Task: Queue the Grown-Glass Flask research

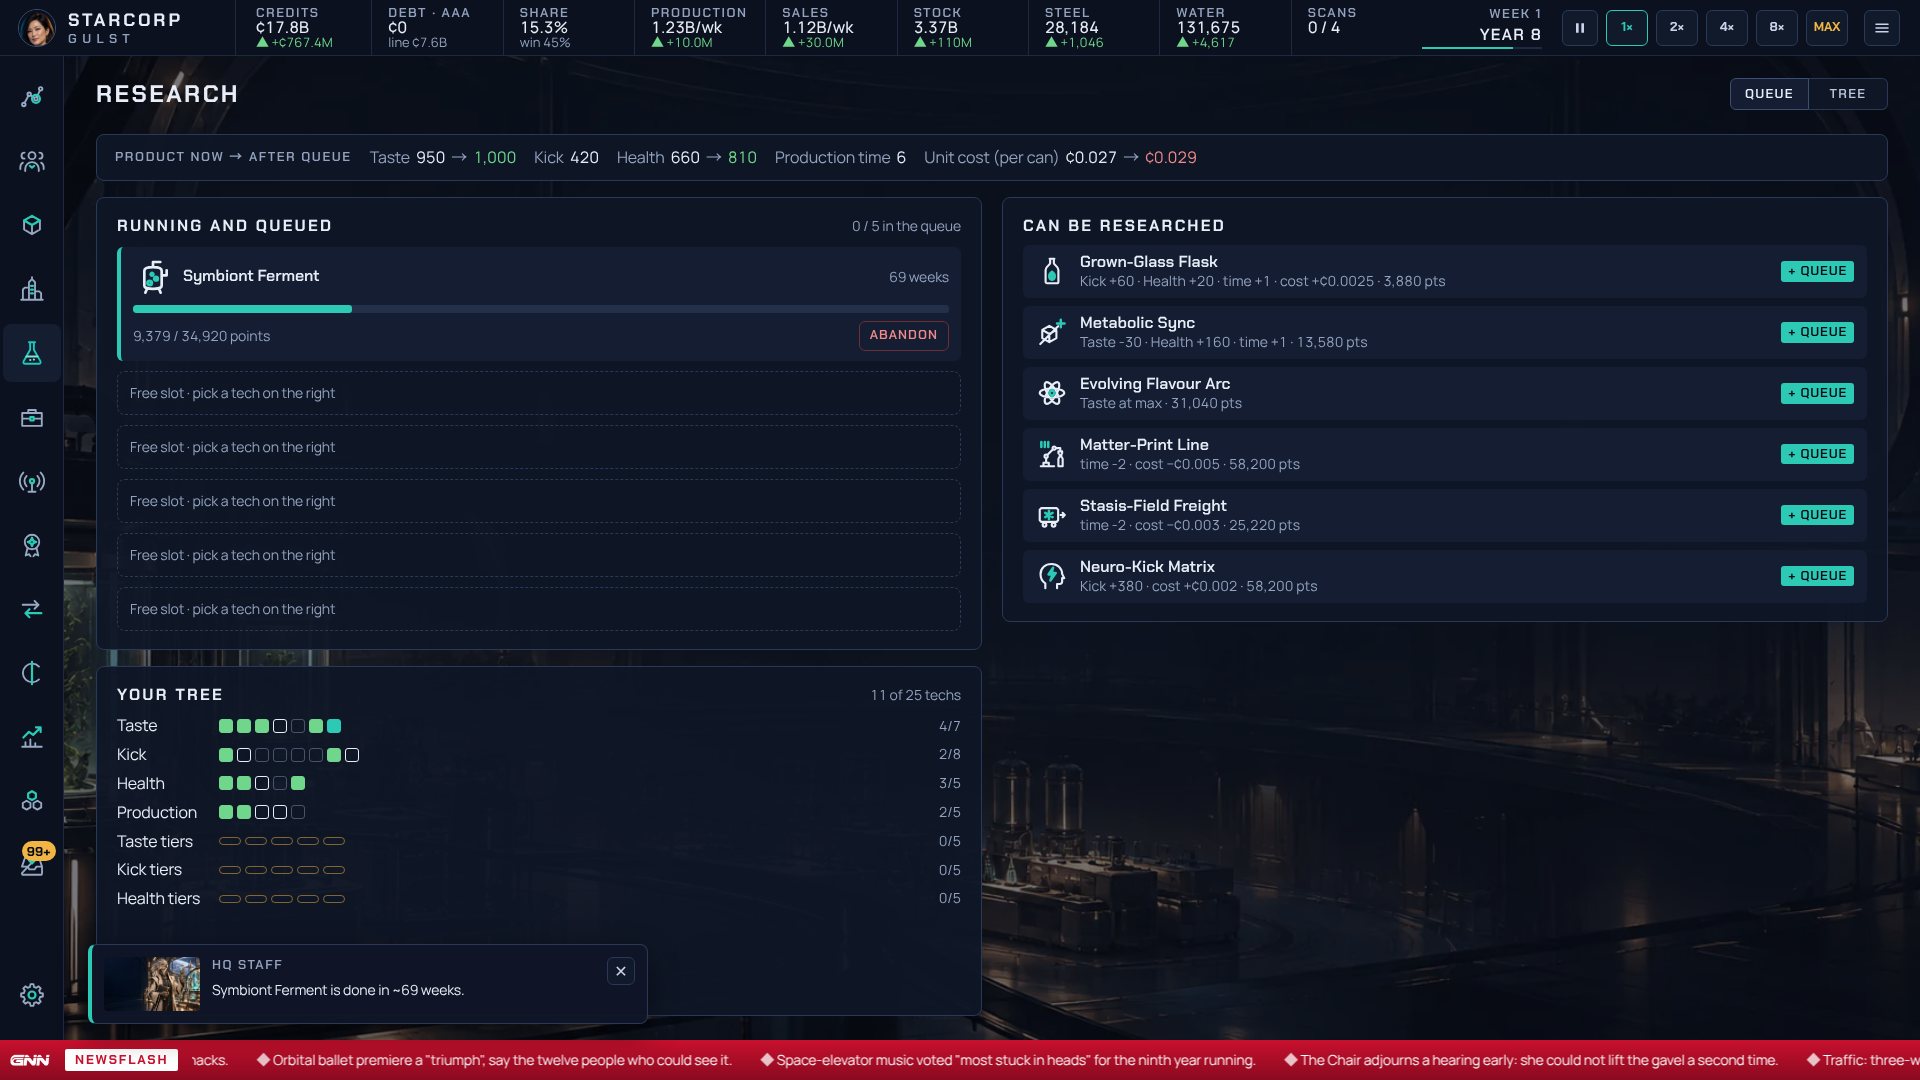Action: point(1817,271)
